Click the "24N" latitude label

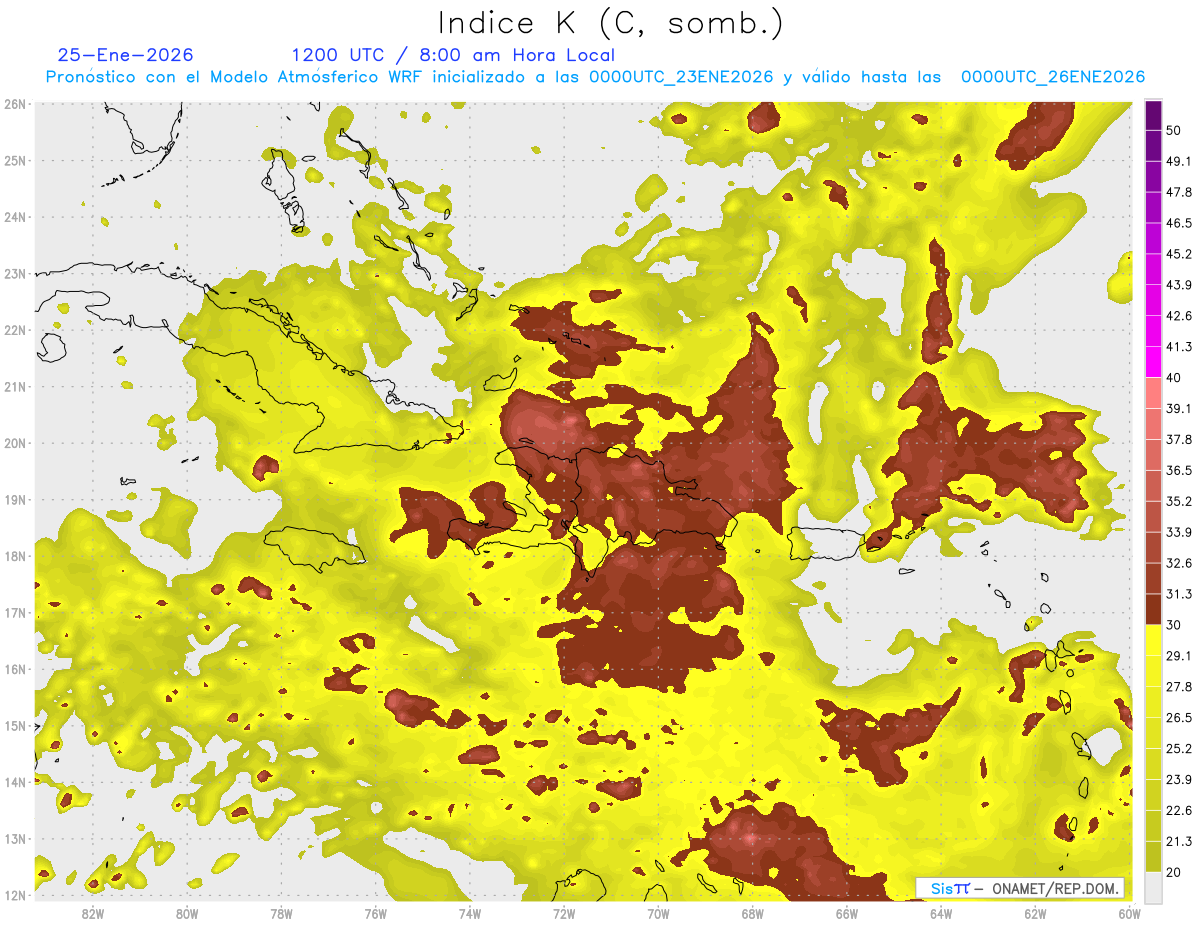[15, 217]
